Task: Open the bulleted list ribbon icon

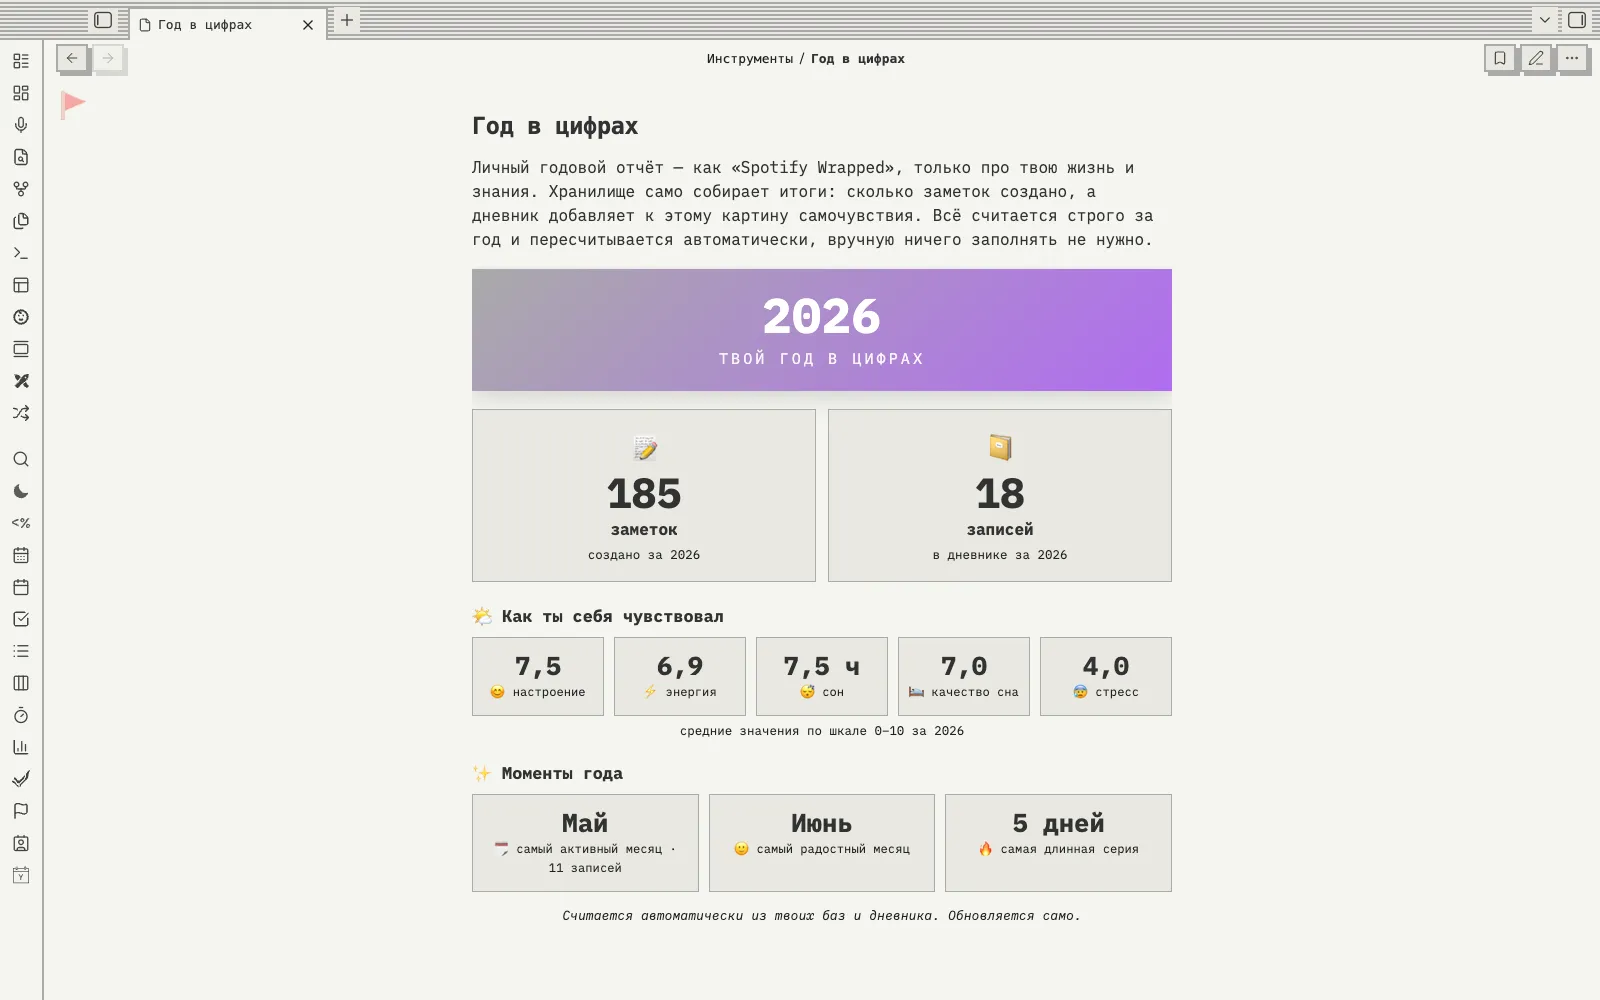Action: click(21, 651)
